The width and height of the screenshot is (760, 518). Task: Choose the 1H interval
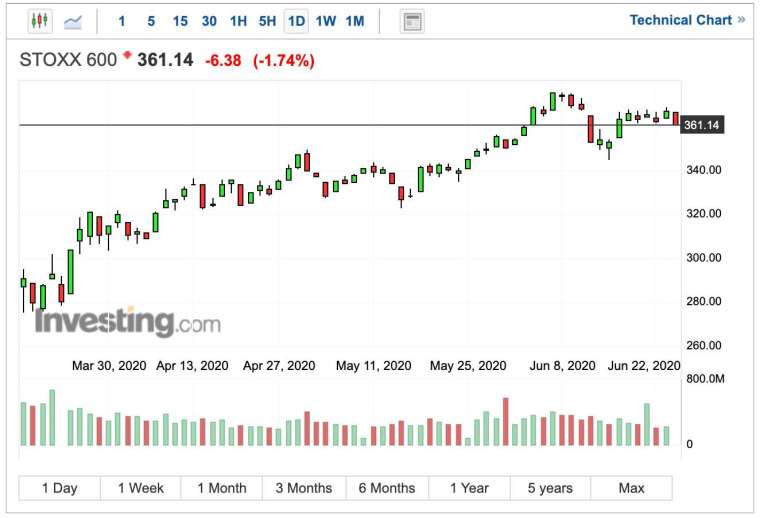point(238,21)
